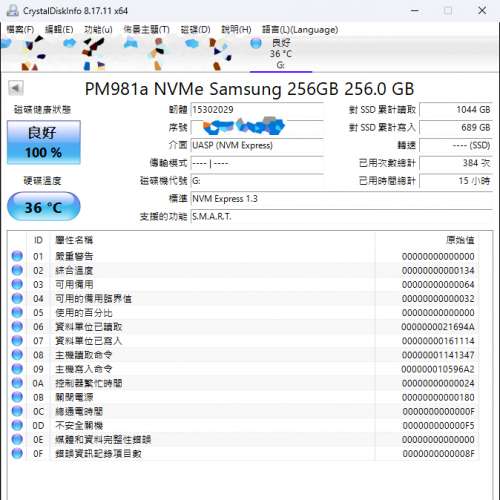500x500 pixels.
Task: Open the 說明(H) help menu
Action: [x=236, y=30]
